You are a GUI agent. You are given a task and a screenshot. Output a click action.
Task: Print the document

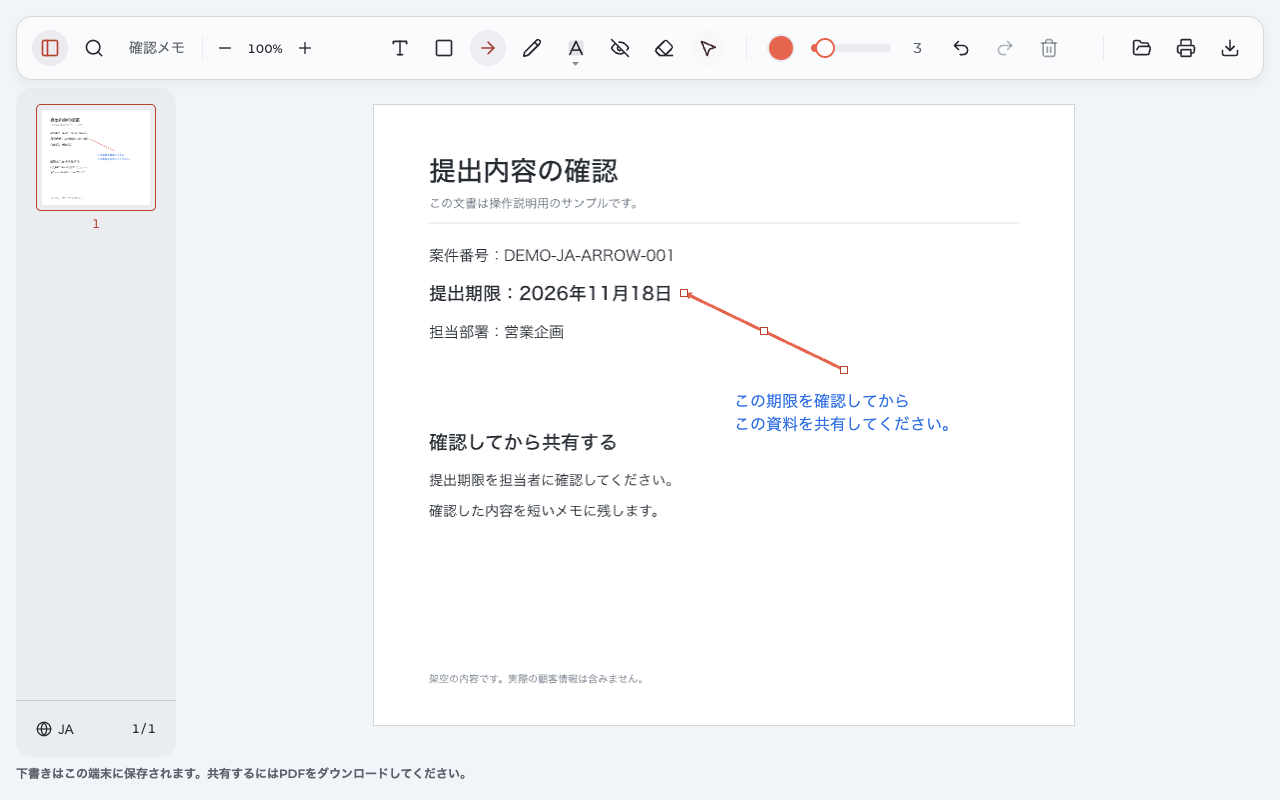(x=1186, y=48)
